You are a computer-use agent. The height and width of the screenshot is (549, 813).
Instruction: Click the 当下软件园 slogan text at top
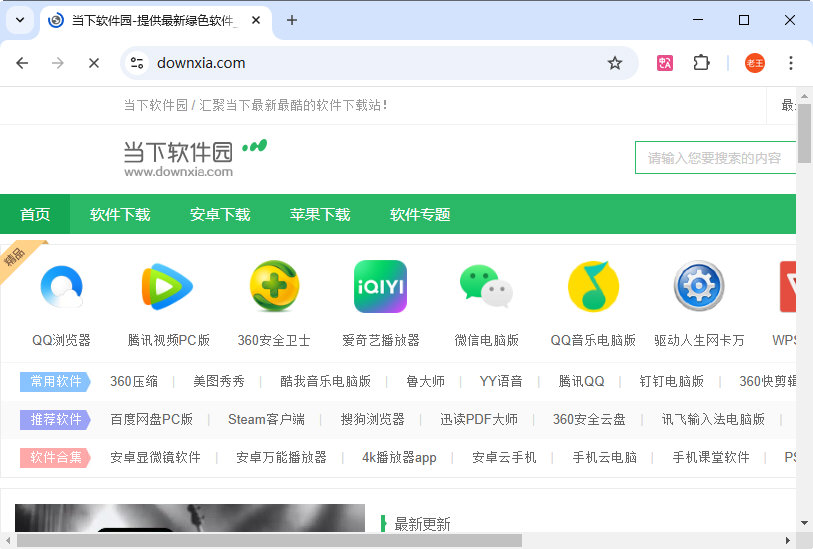pyautogui.click(x=255, y=105)
